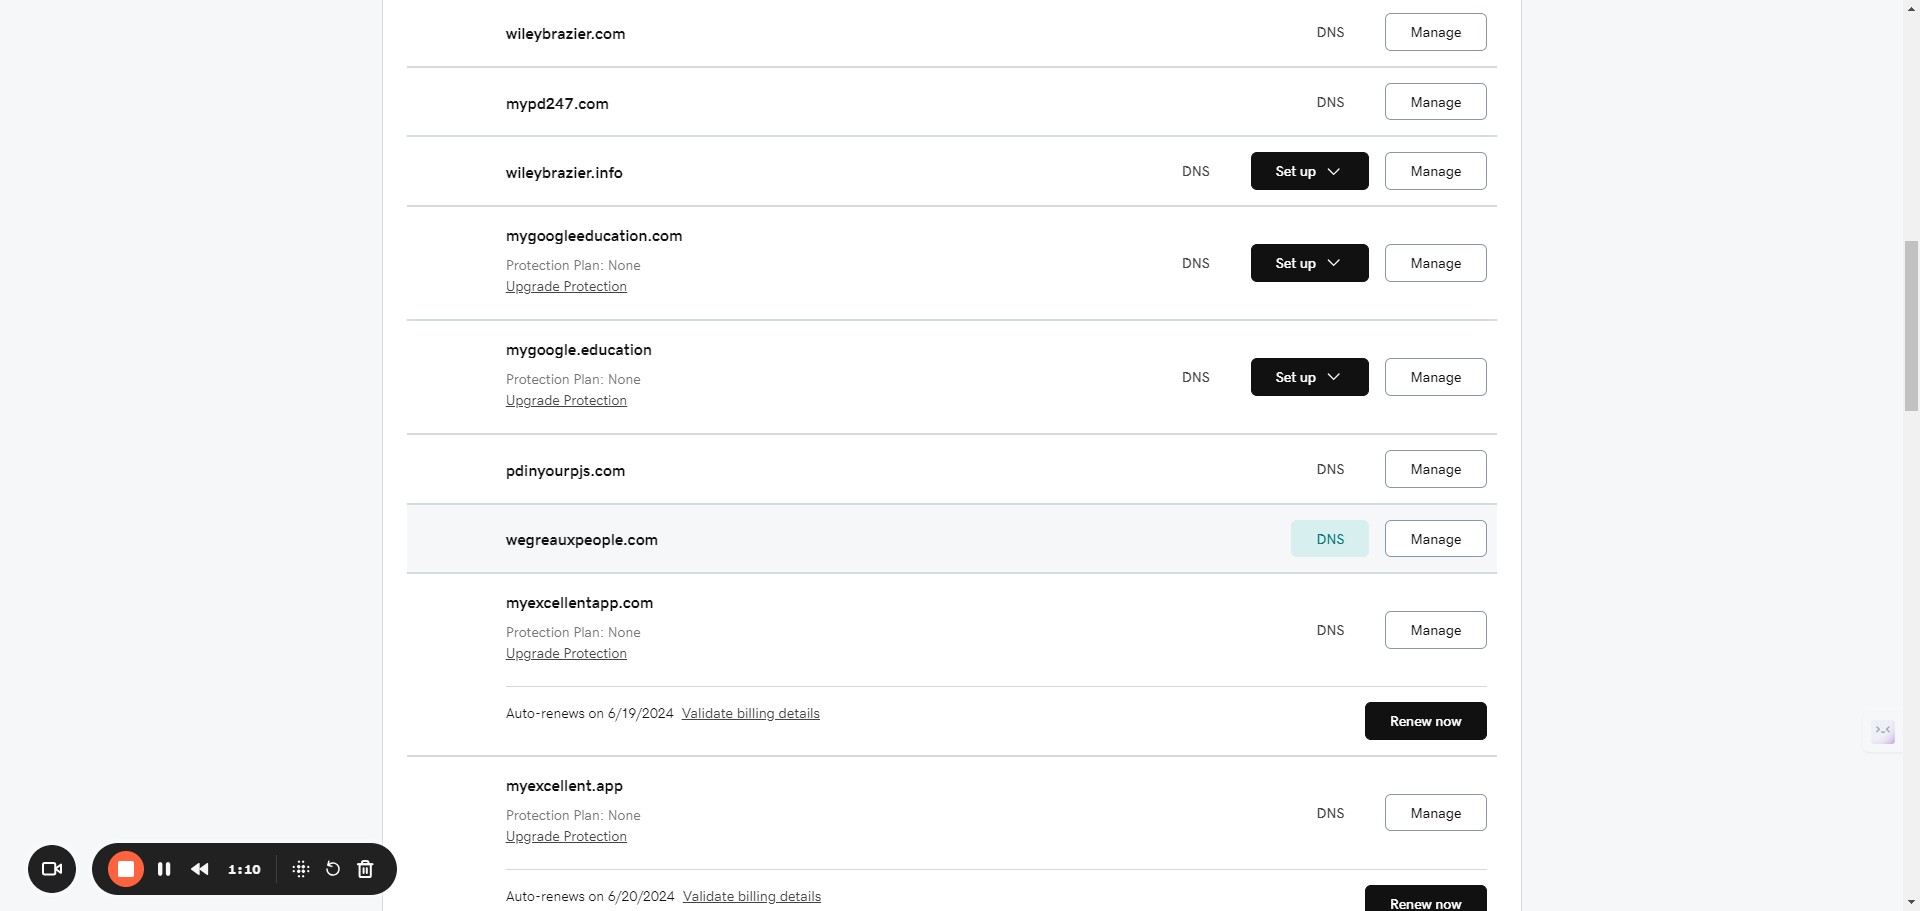The height and width of the screenshot is (911, 1920).
Task: Expand Set up dropdown for wileybrazier.info
Action: click(x=1309, y=171)
